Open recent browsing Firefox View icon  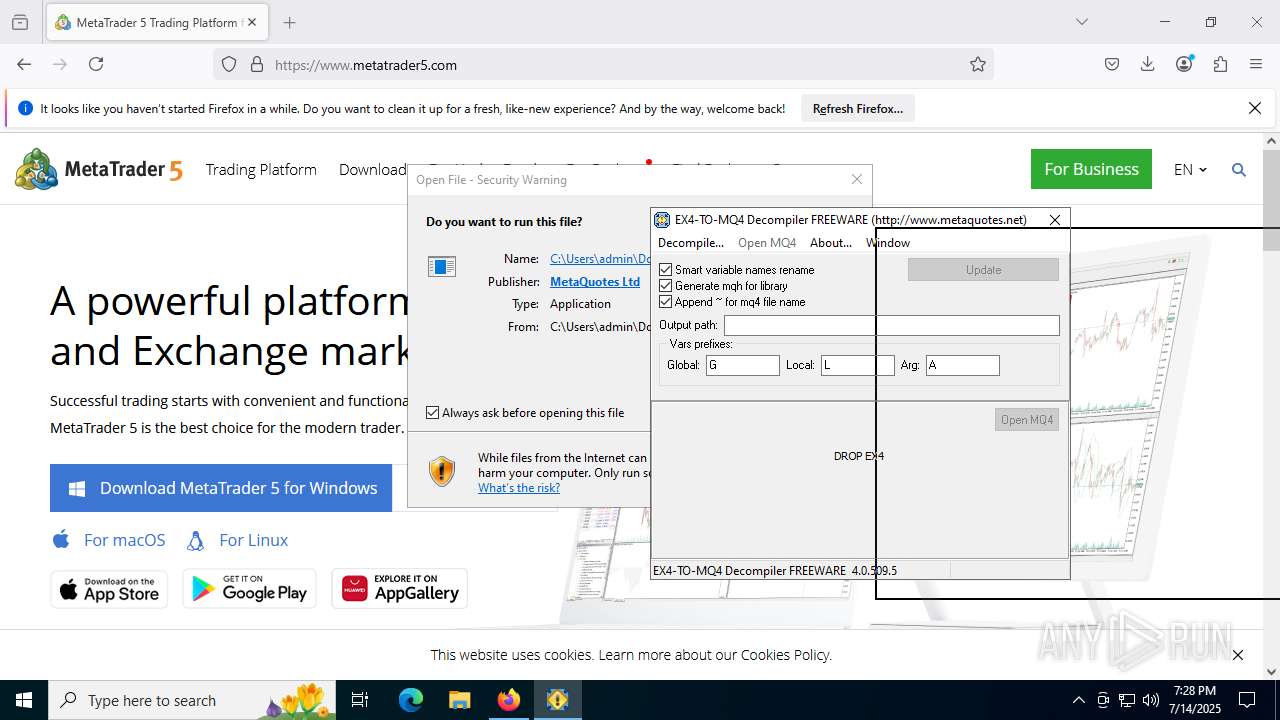tap(20, 22)
